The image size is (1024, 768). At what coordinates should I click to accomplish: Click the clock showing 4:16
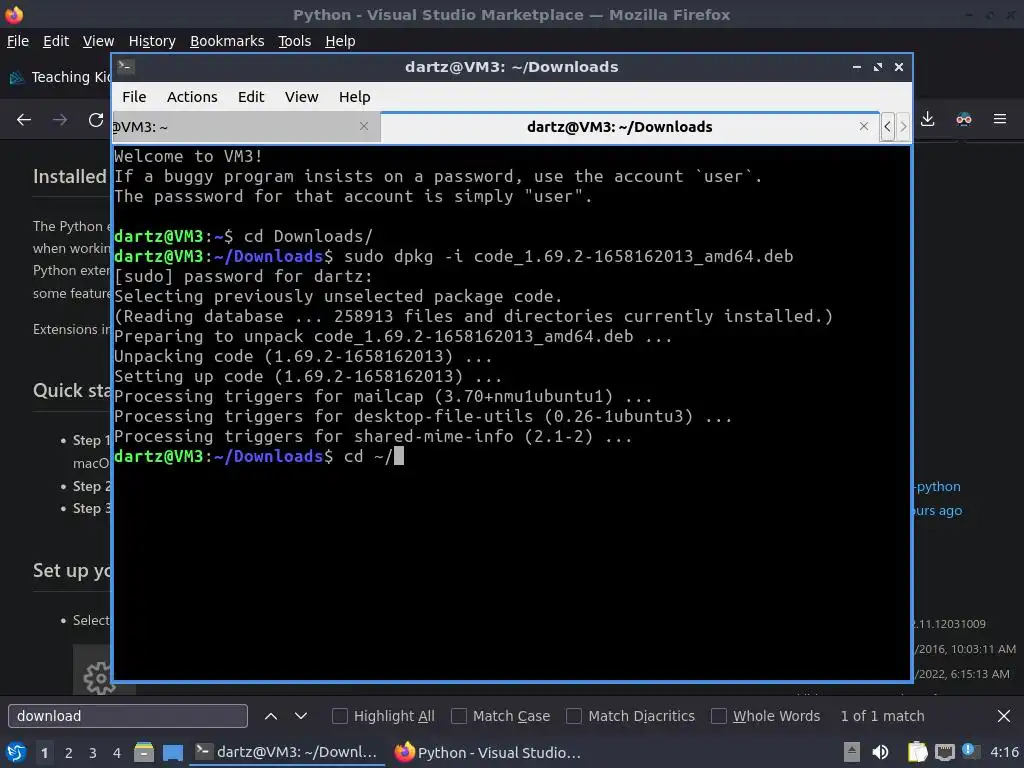pyautogui.click(x=1004, y=752)
